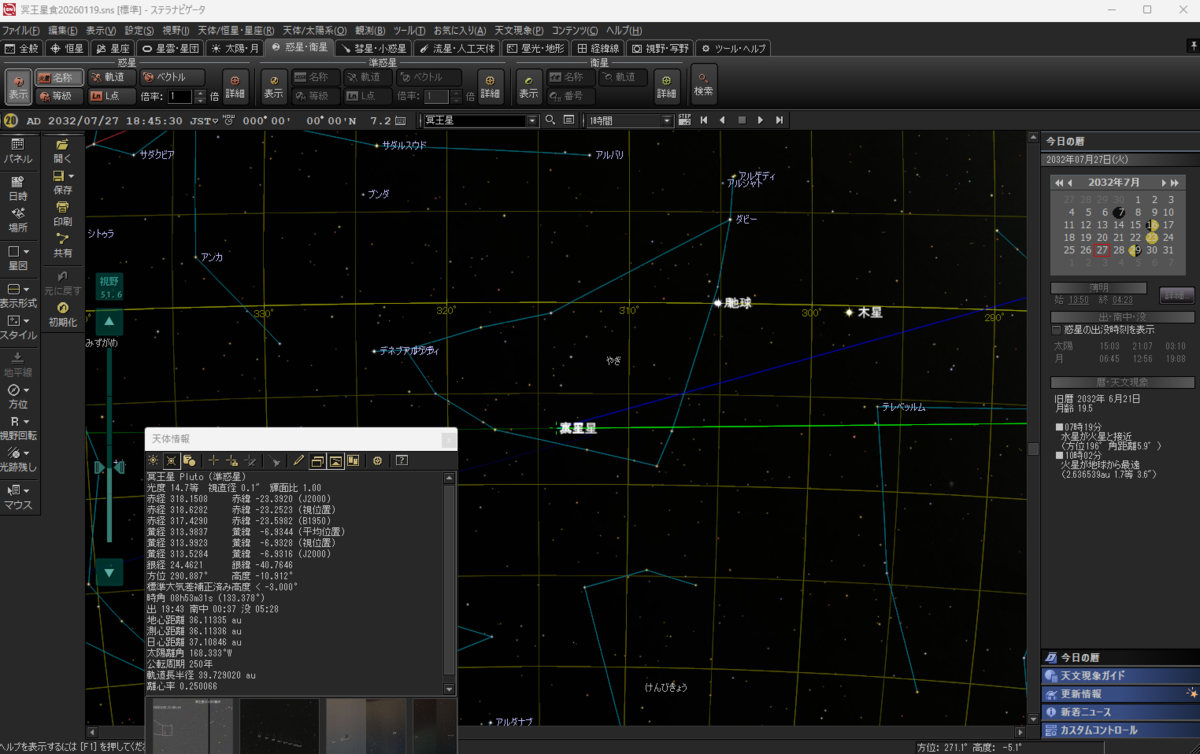Open the 場所 location settings

tap(18, 220)
